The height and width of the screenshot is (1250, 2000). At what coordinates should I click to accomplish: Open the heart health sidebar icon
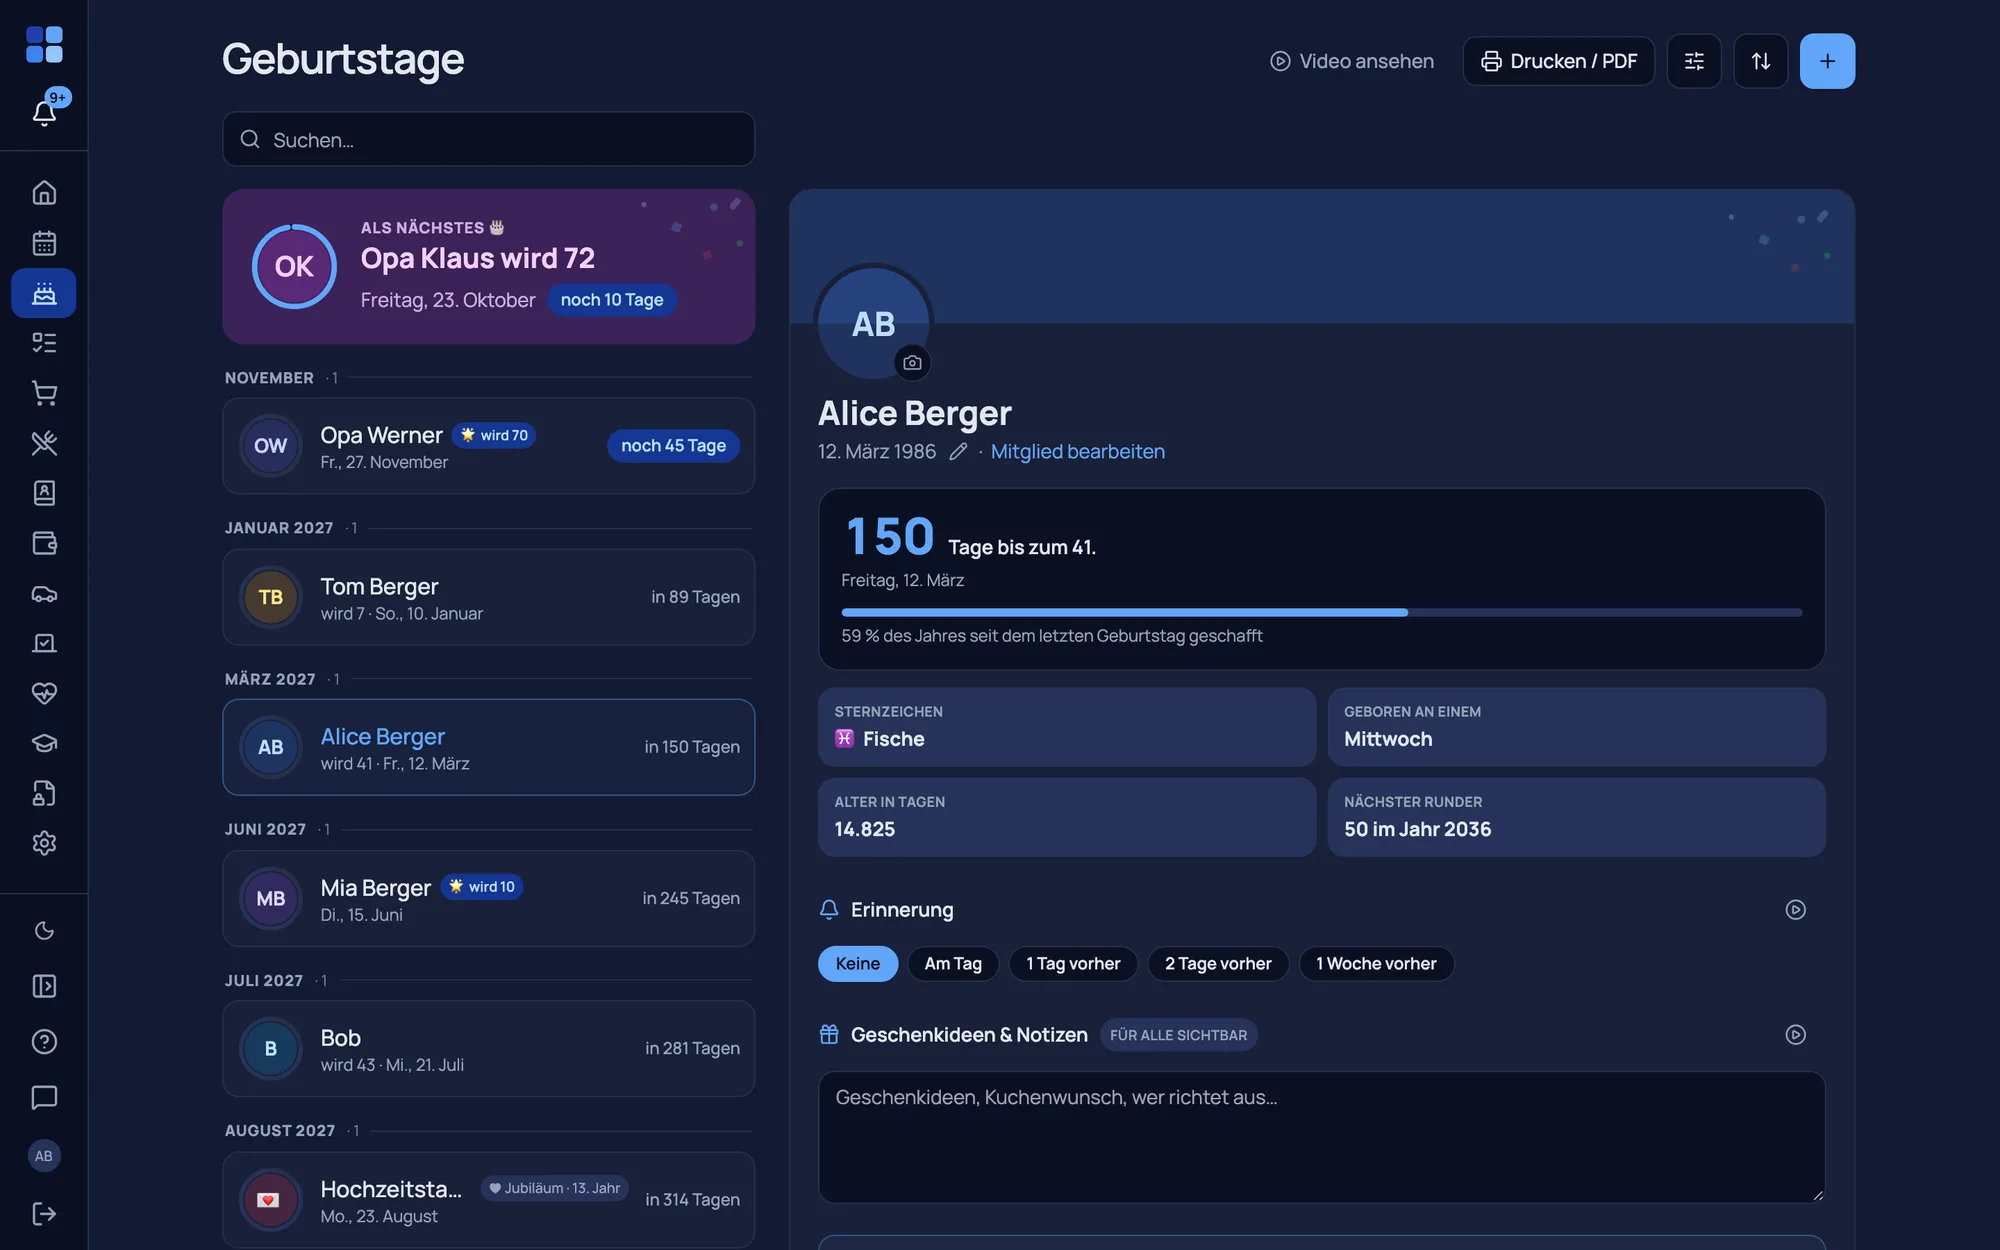pos(44,693)
